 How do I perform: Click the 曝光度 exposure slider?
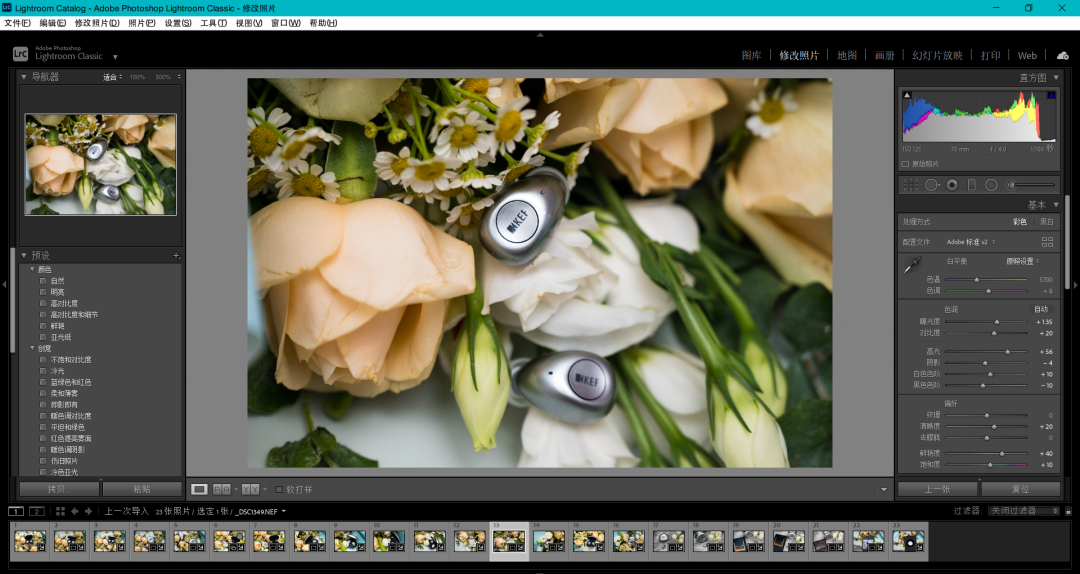click(996, 322)
